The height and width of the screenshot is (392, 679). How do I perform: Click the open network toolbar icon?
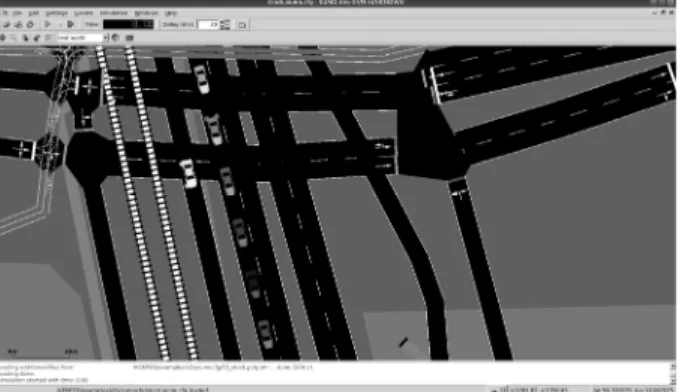click(x=19, y=25)
